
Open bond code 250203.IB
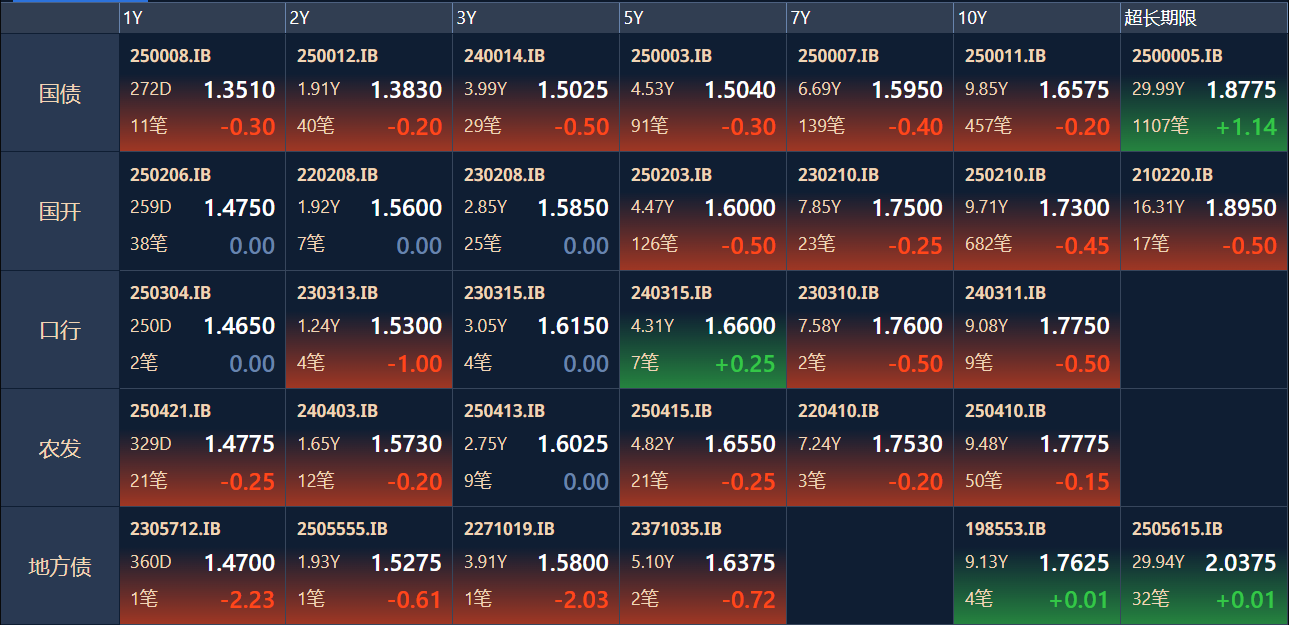pos(671,175)
